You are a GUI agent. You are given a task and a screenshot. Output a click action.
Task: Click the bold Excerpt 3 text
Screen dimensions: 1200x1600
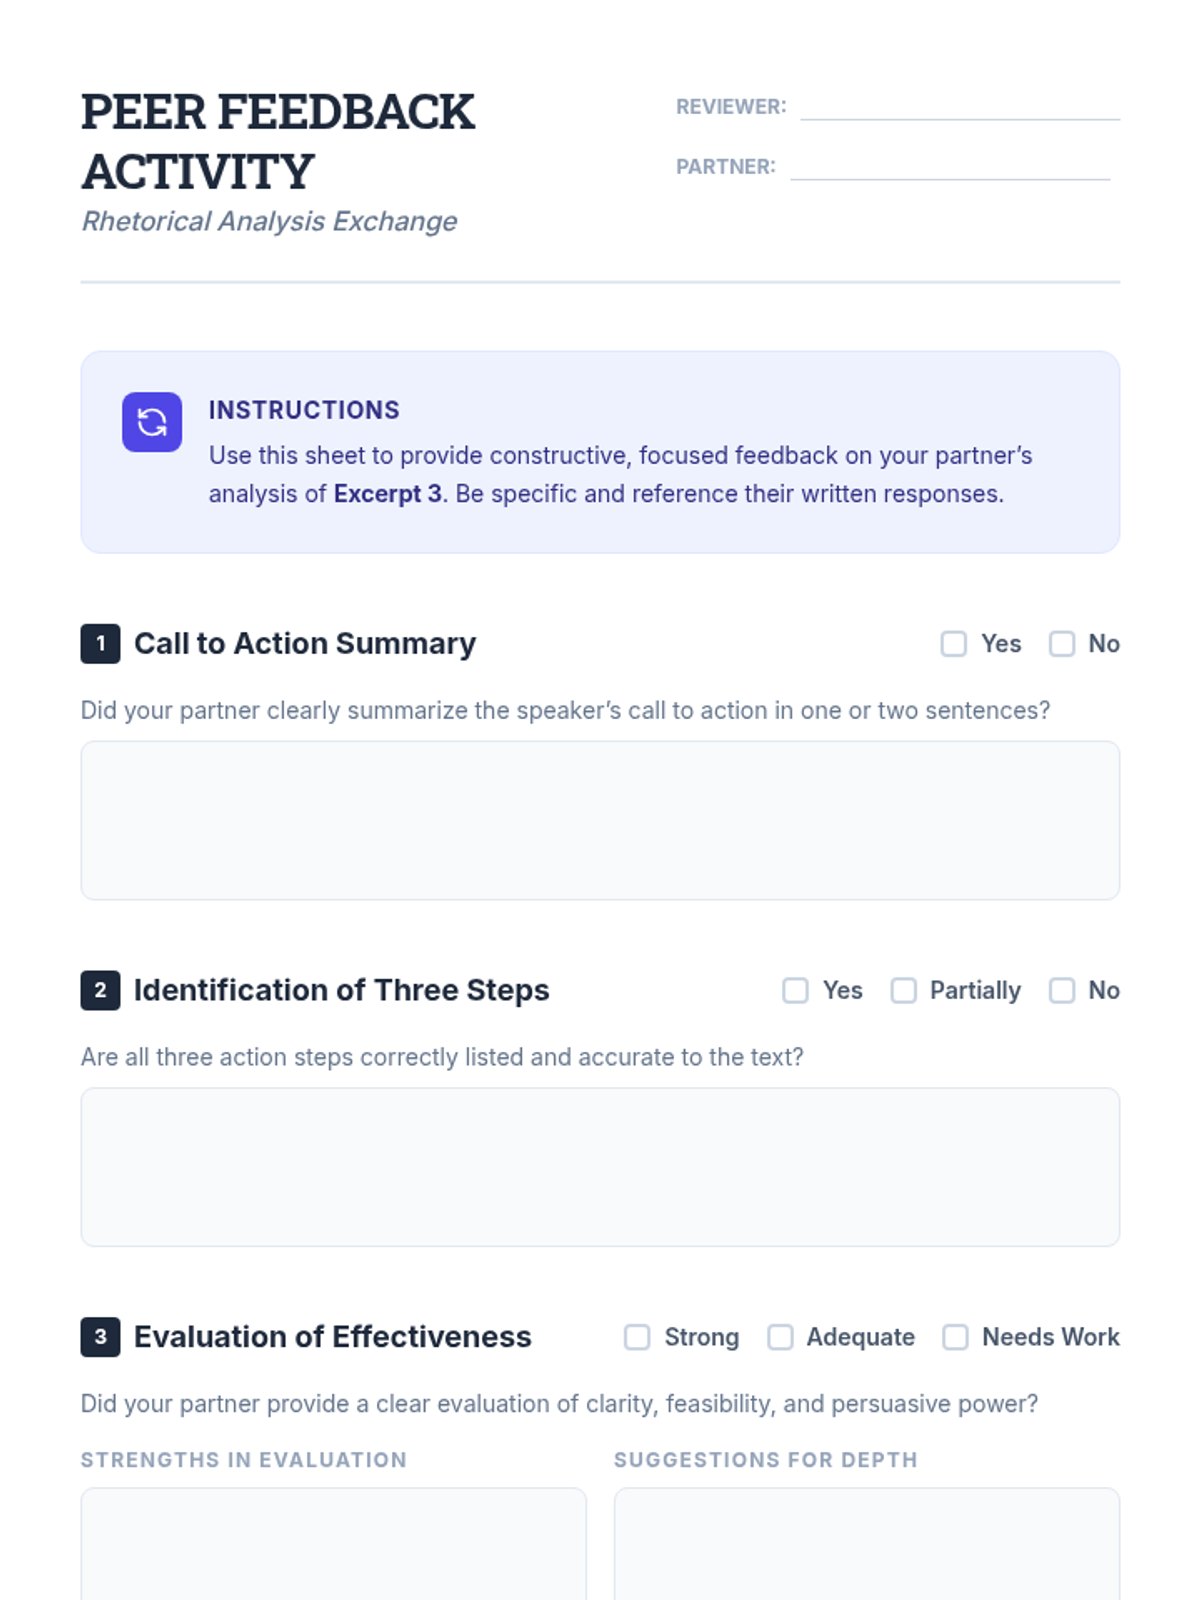click(388, 494)
